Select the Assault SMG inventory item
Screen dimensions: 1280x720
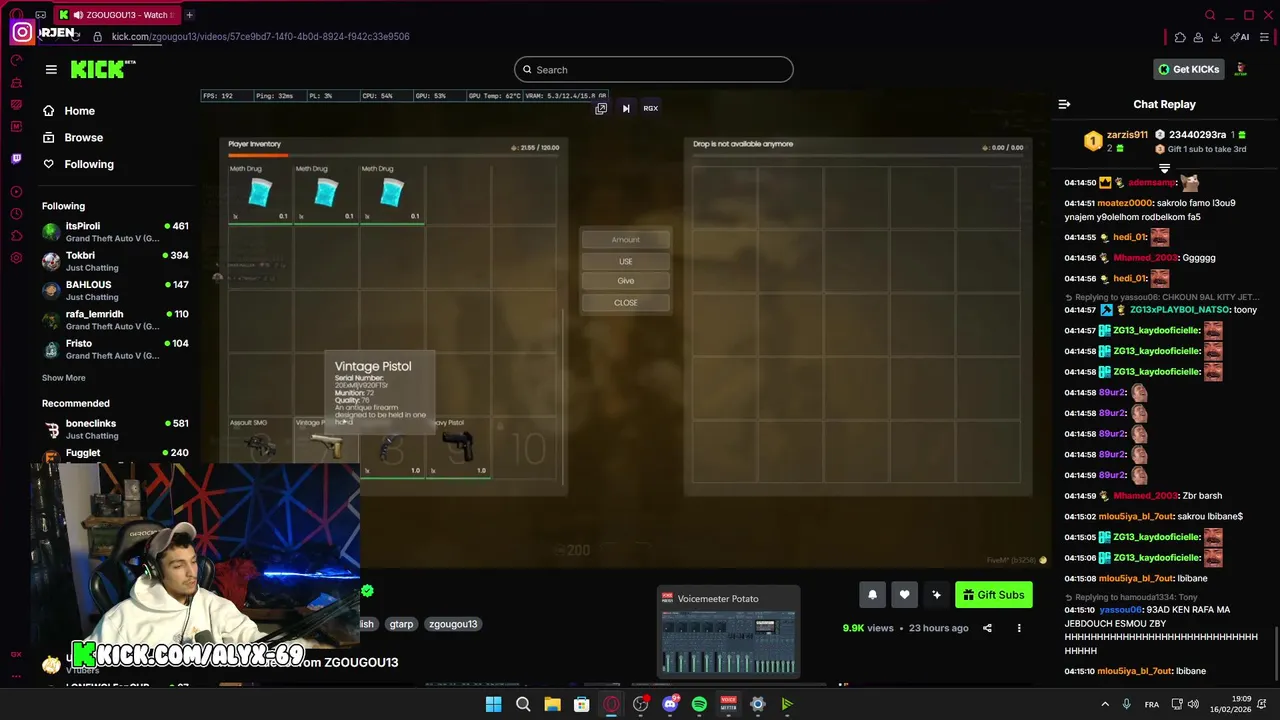[x=260, y=446]
